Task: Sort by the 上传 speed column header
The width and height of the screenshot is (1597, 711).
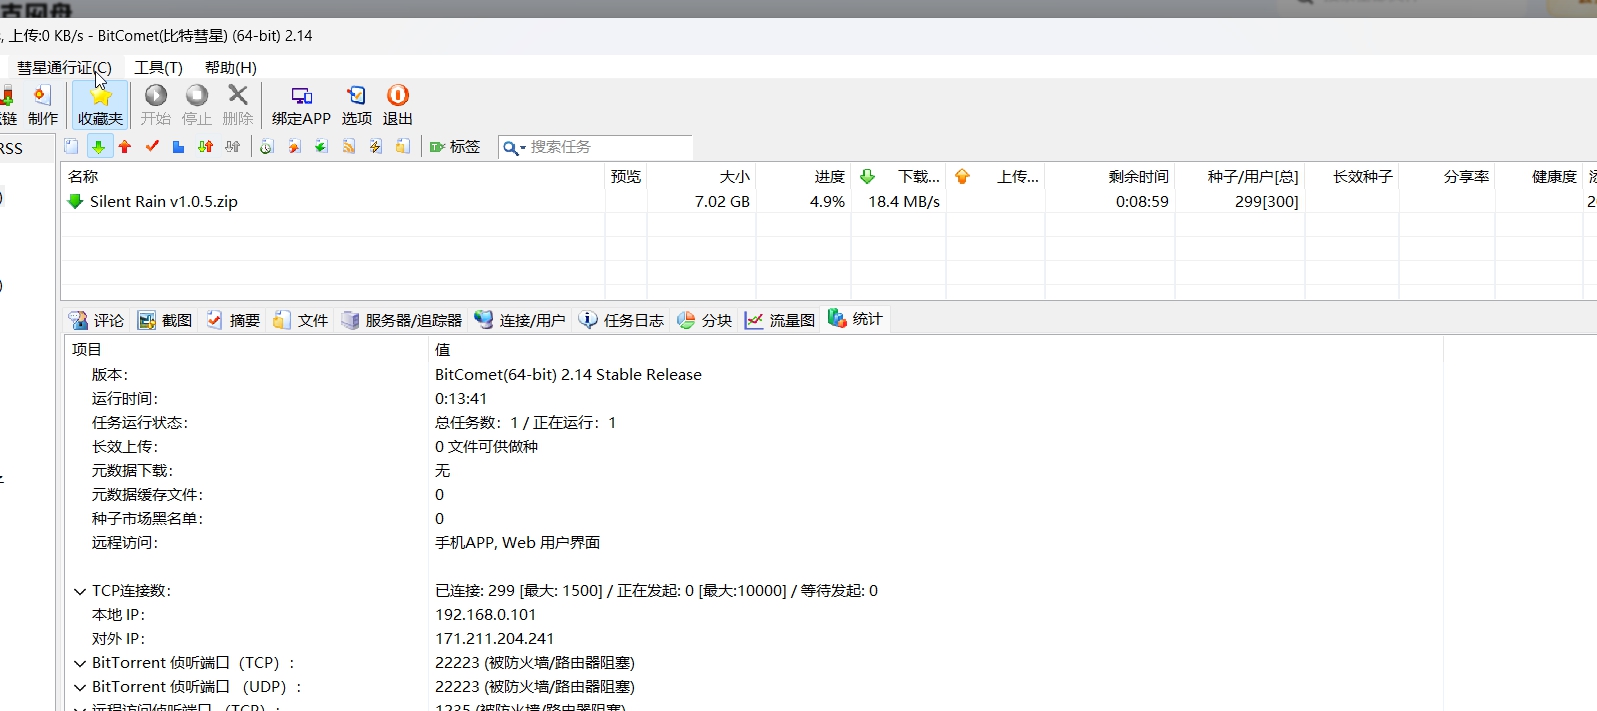Action: [995, 176]
